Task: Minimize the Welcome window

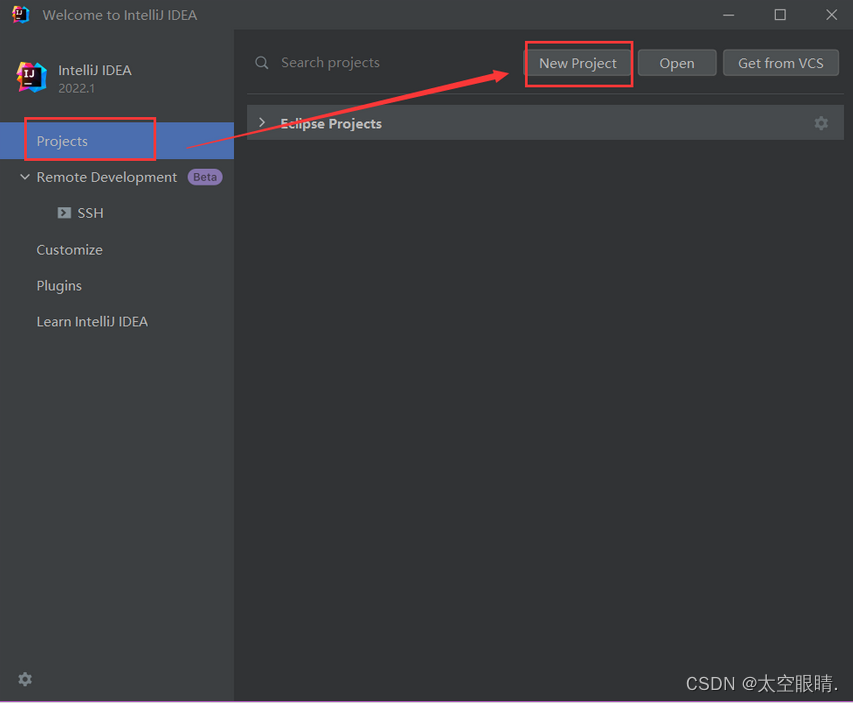Action: pyautogui.click(x=728, y=15)
